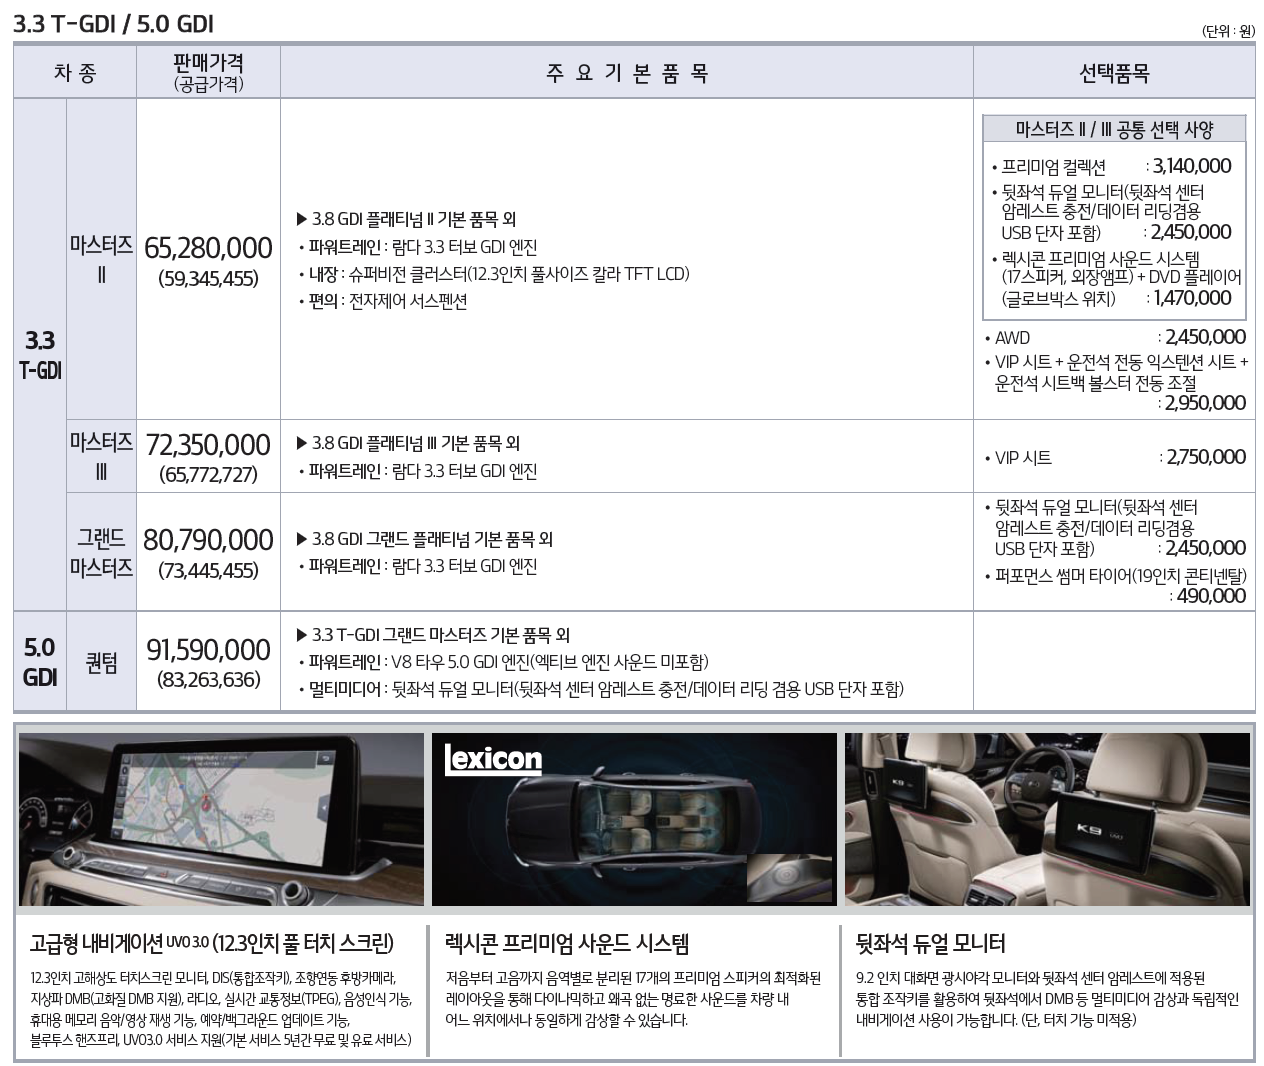Screen dimensions: 1264x1066
Task: Select the supply price (59,345,455)
Action: pos(208,278)
